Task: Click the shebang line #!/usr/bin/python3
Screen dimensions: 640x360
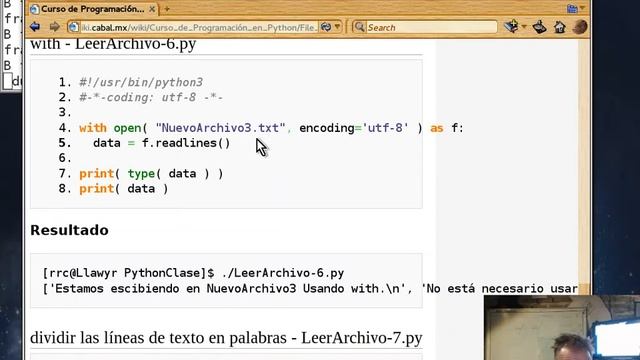Action: [141, 82]
